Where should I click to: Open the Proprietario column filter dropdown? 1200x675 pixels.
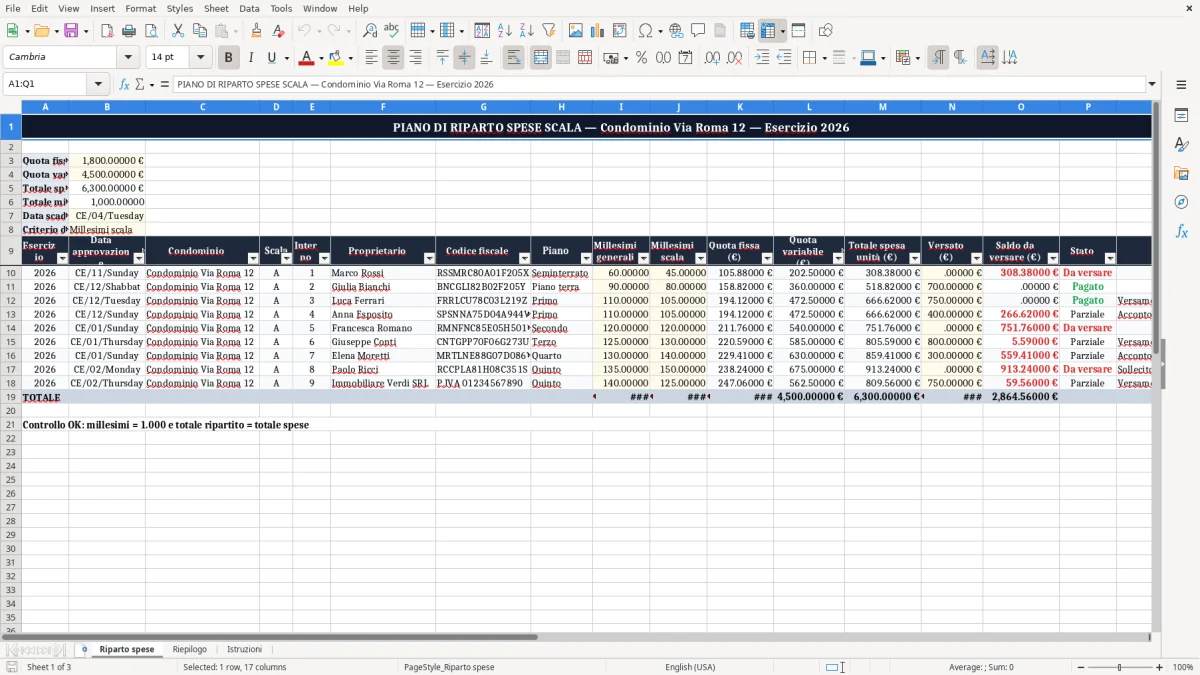(429, 259)
